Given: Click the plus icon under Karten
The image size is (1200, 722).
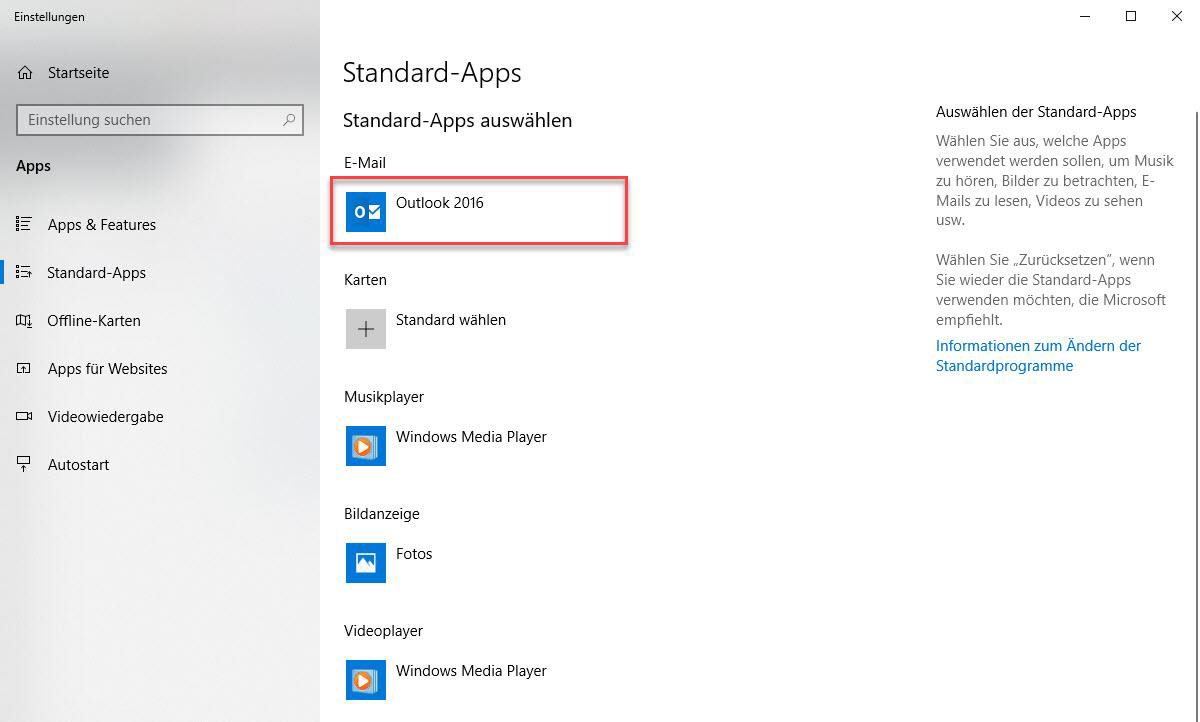Looking at the screenshot, I should point(365,329).
